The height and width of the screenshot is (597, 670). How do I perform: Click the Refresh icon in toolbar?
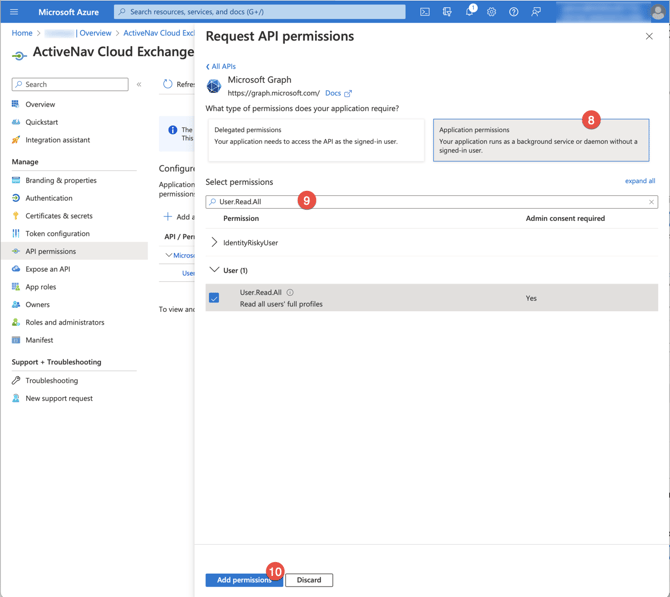tap(168, 84)
